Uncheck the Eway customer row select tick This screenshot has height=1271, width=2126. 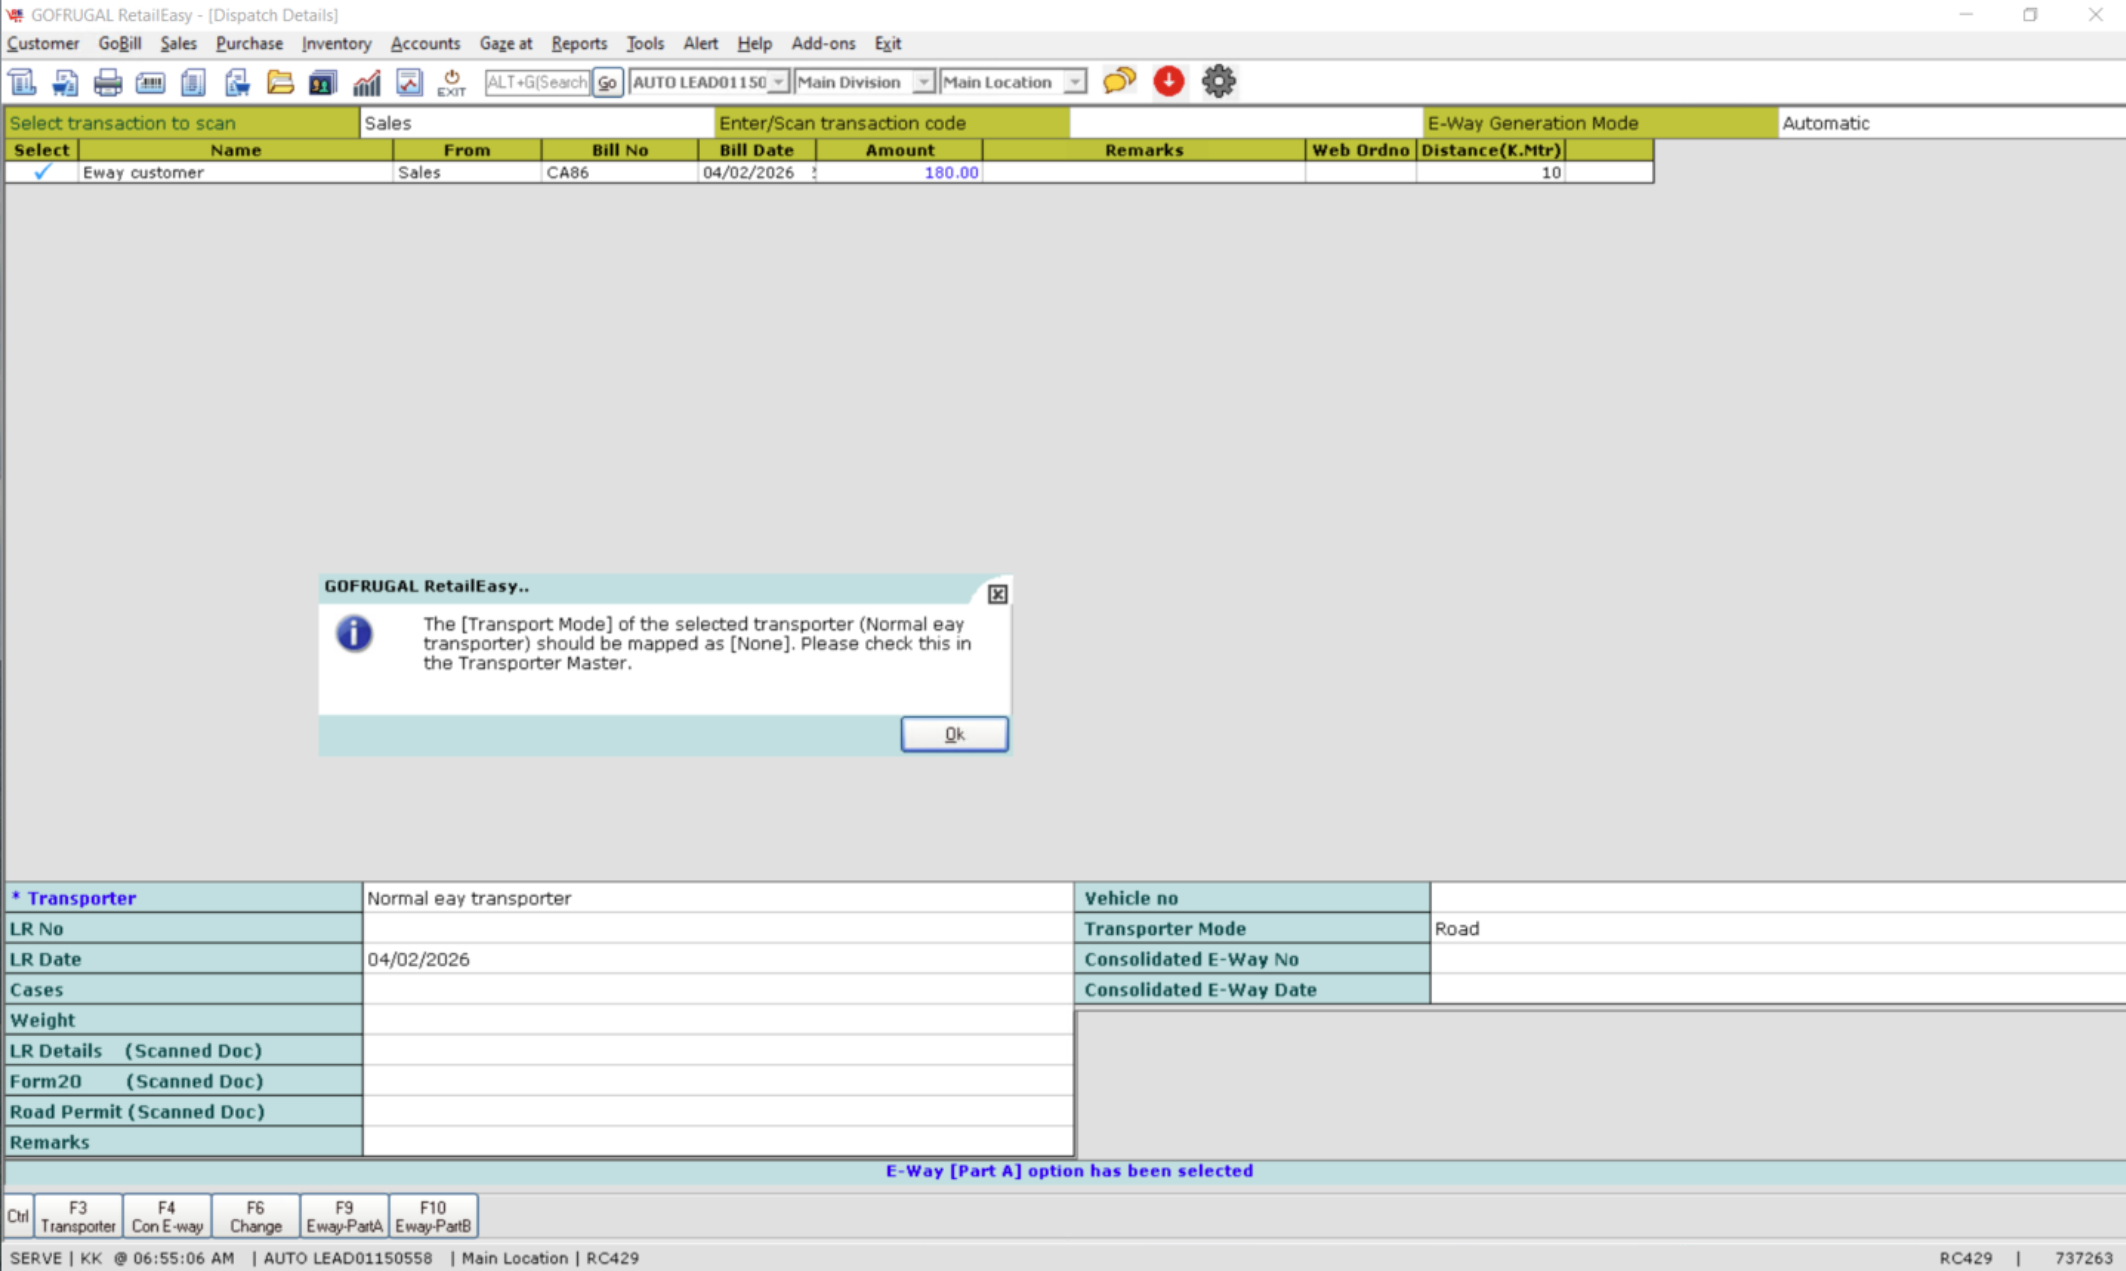point(42,172)
